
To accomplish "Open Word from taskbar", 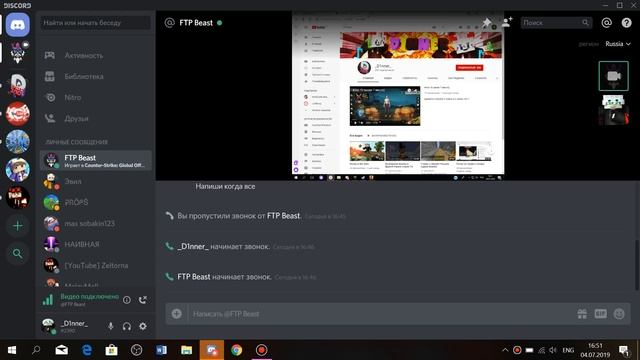I will tap(161, 350).
